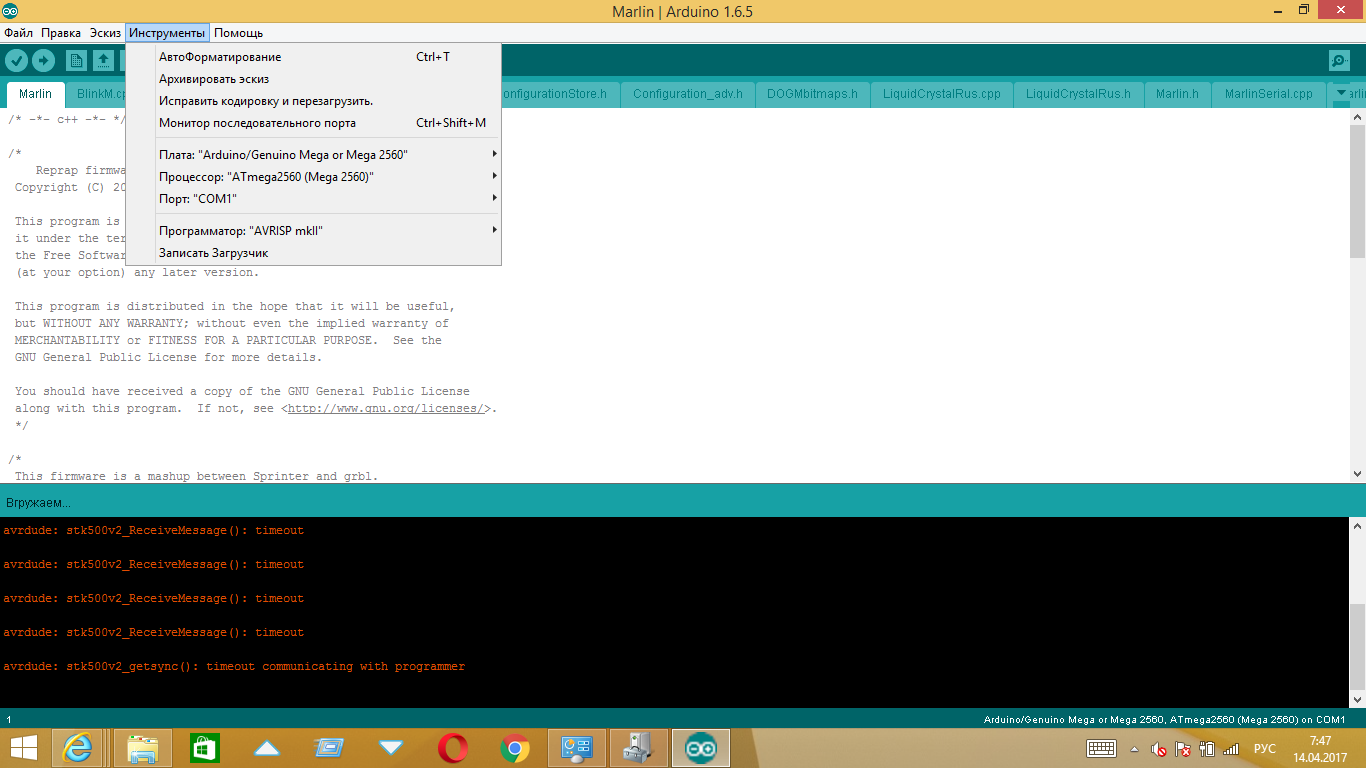The width and height of the screenshot is (1366, 768).
Task: Switch to the Marlin.h tab
Action: [1177, 94]
